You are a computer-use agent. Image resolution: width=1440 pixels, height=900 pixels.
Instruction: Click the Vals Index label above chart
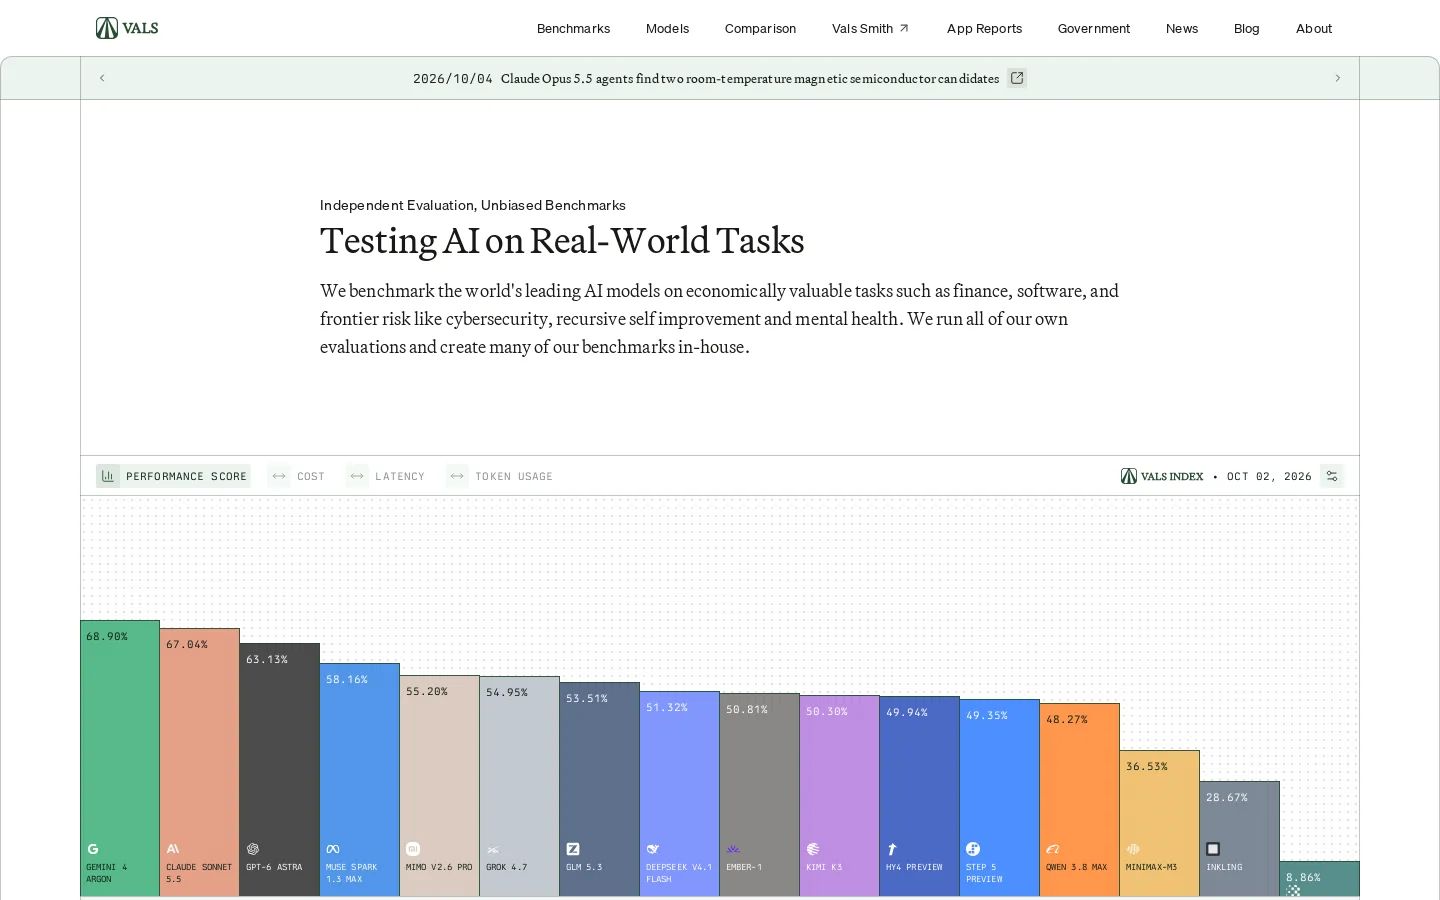click(x=1162, y=476)
